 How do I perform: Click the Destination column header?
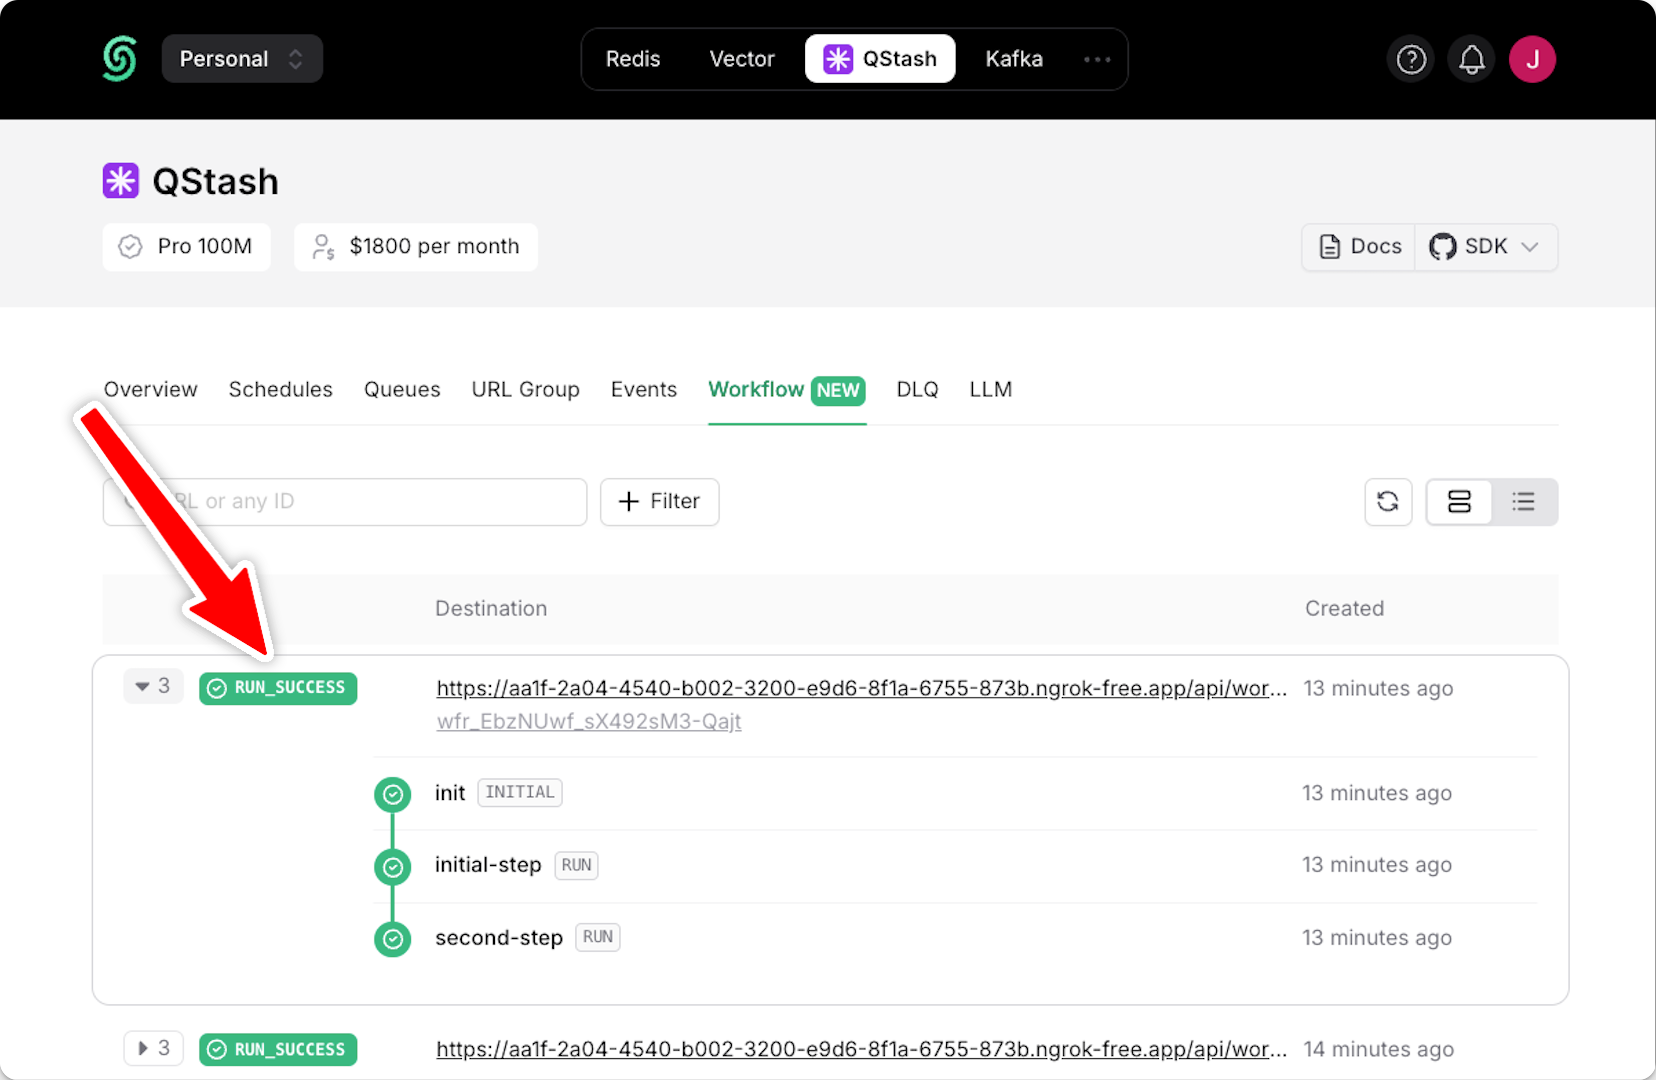pyautogui.click(x=491, y=608)
